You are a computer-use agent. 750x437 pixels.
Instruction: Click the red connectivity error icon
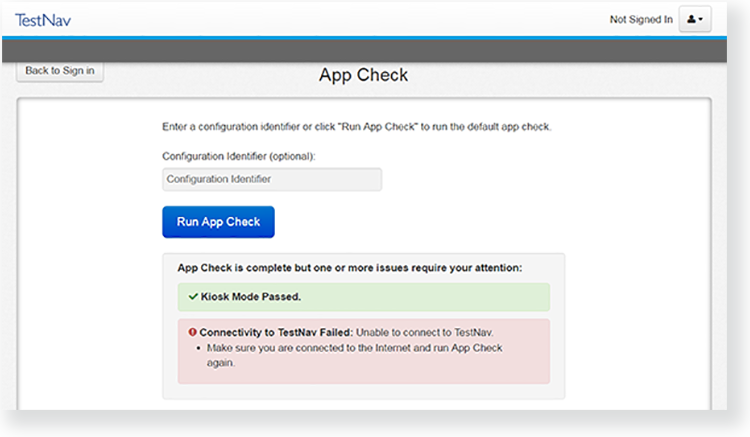(191, 332)
